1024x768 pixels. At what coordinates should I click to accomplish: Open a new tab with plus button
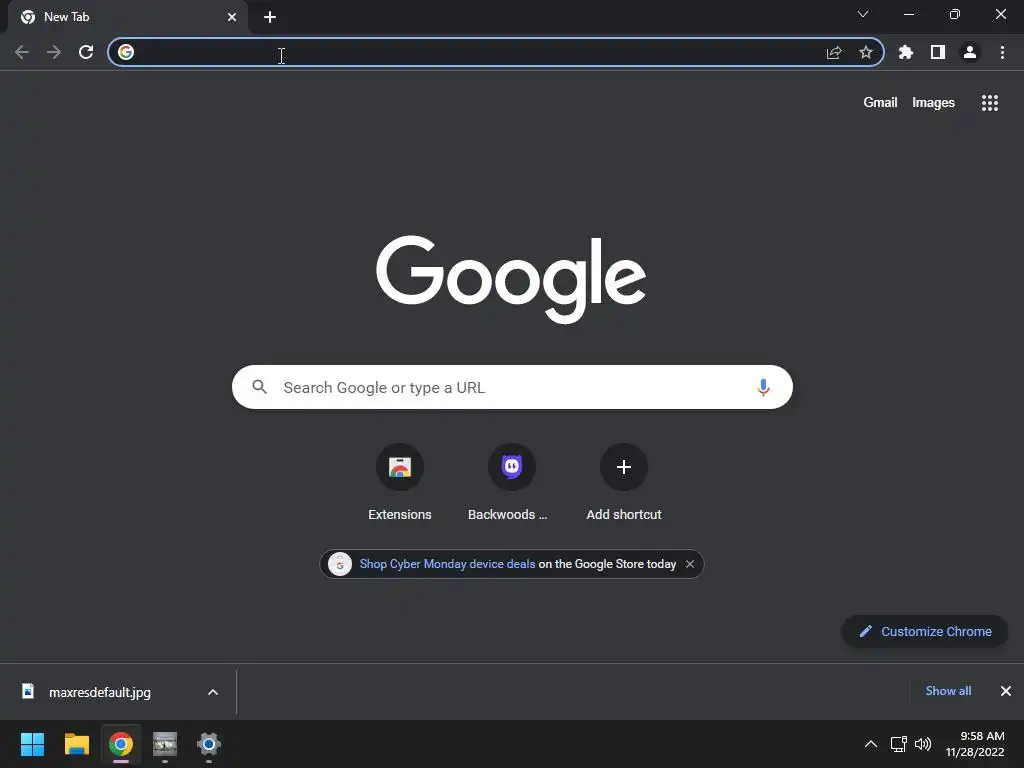[x=270, y=17]
